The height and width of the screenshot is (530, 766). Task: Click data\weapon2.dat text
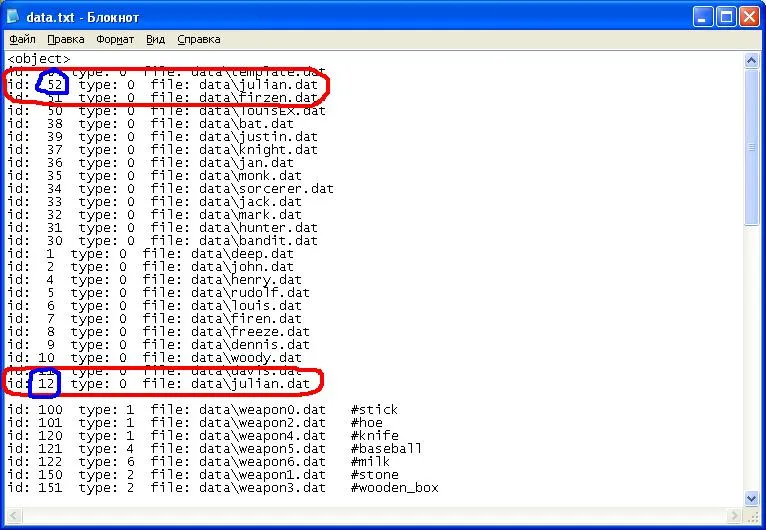pos(262,423)
